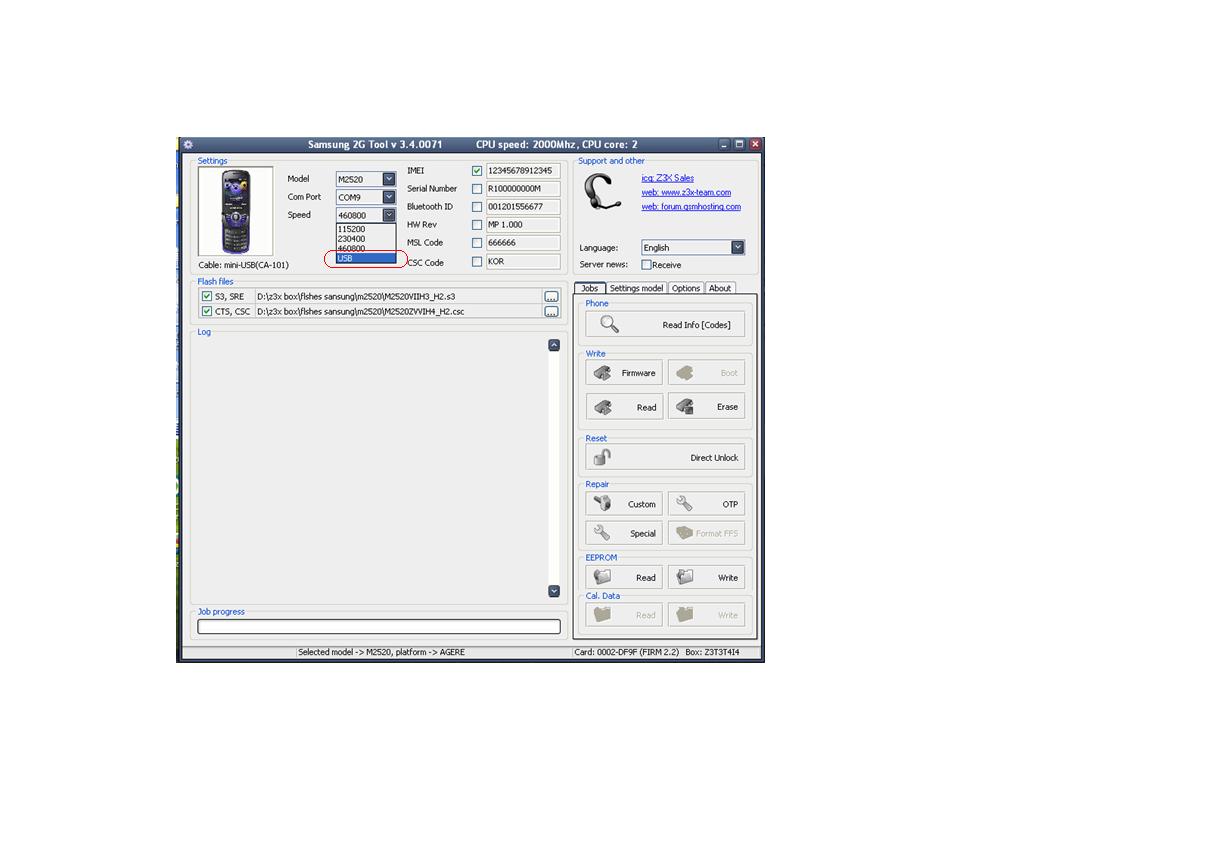Screen dimensions: 1213x857
Task: Click the Serial Number field R100000000M
Action: [523, 189]
